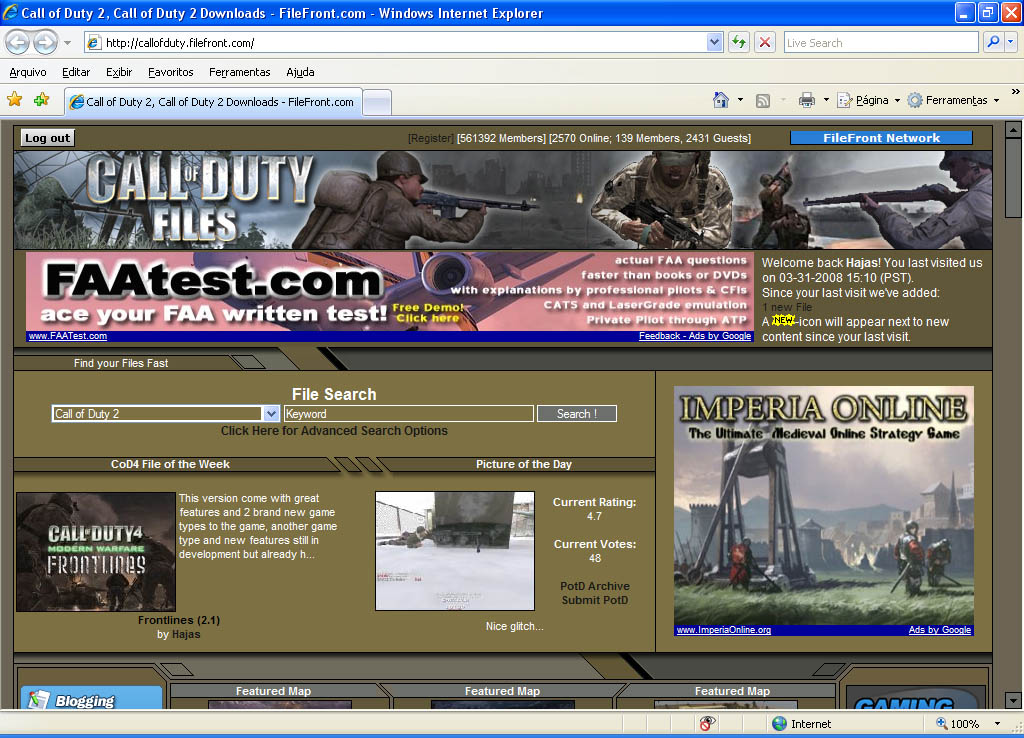Viewport: 1024px width, 738px height.
Task: Open the Ferramentas menu in menu bar
Action: (x=239, y=72)
